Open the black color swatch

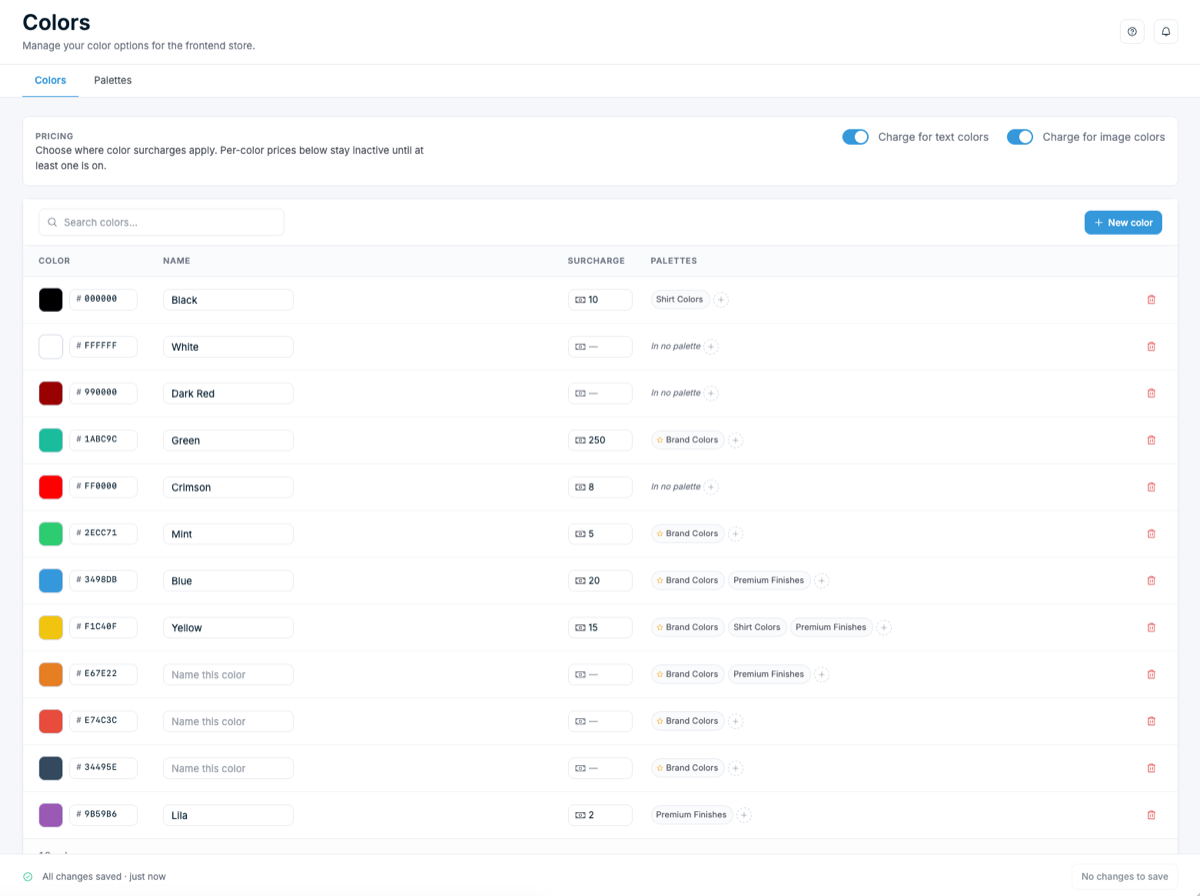pos(51,299)
